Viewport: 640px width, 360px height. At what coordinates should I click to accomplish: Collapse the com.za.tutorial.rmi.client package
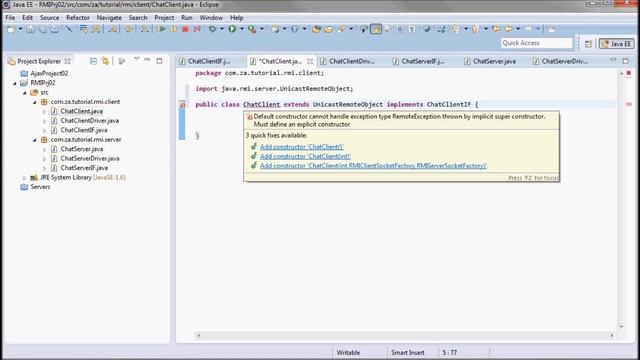(35, 102)
